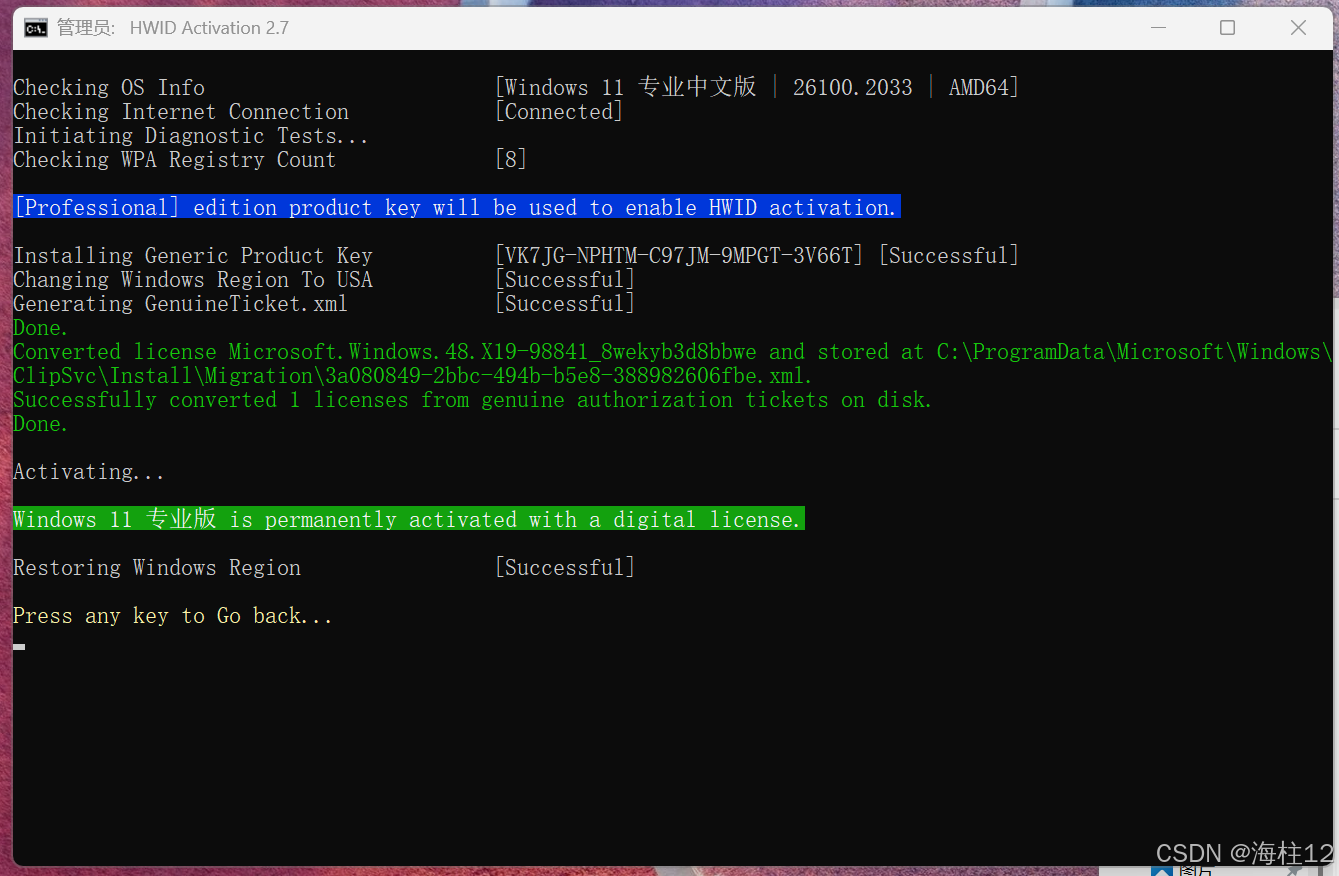Maximize the HWID Activation window
The image size is (1339, 876).
click(1227, 28)
